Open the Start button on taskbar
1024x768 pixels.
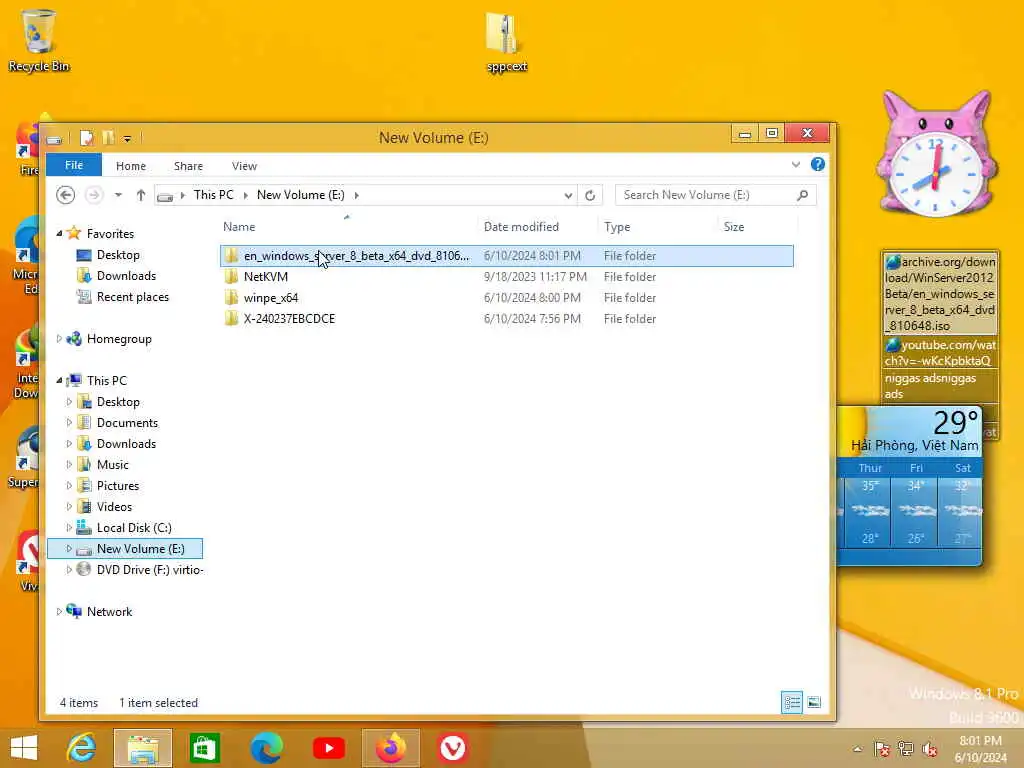[x=24, y=748]
